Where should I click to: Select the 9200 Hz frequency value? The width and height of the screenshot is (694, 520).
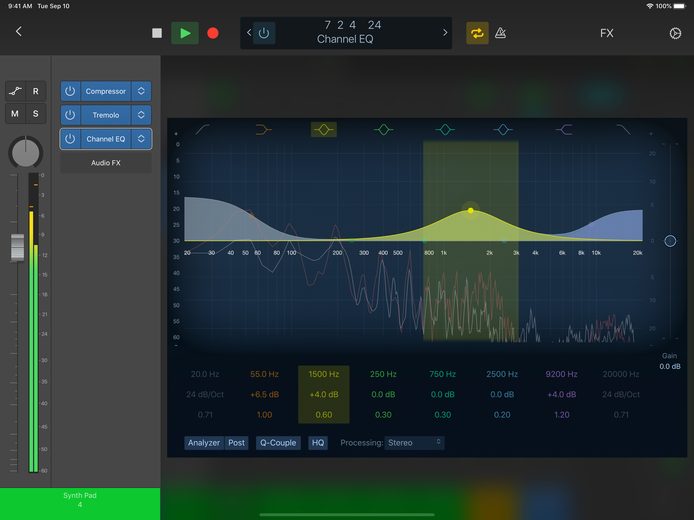(x=561, y=374)
